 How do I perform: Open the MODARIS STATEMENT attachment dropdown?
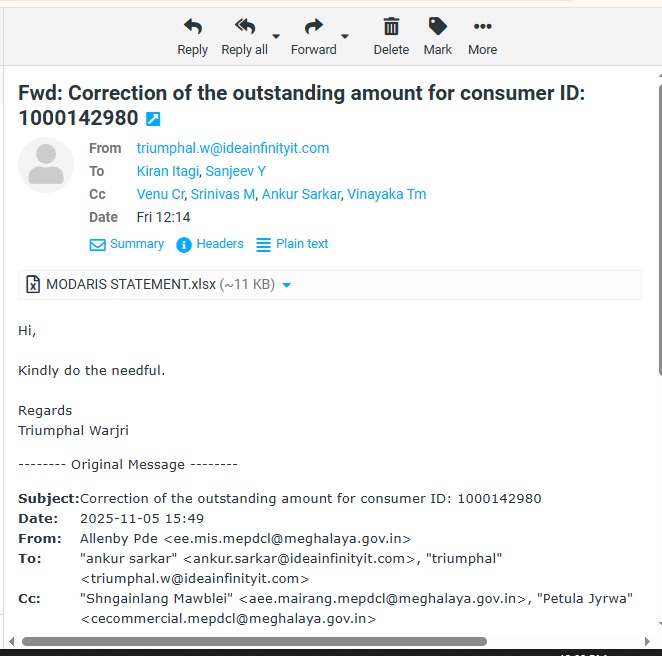click(287, 286)
